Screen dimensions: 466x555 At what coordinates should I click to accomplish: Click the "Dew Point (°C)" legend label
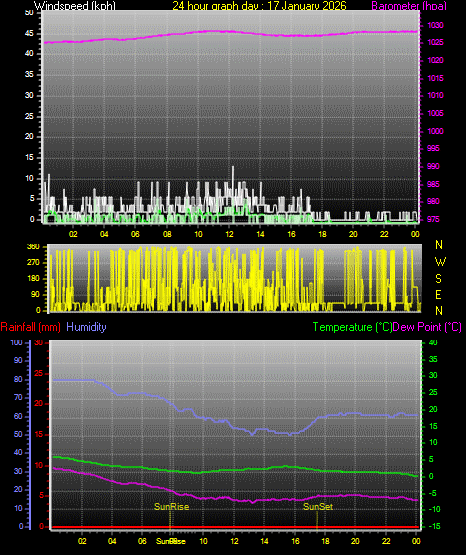point(427,327)
